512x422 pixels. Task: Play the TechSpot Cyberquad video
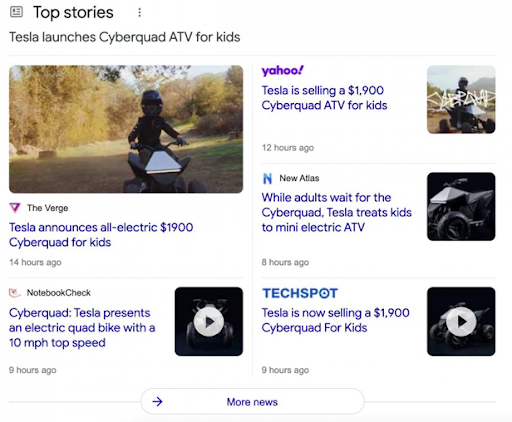[461, 321]
